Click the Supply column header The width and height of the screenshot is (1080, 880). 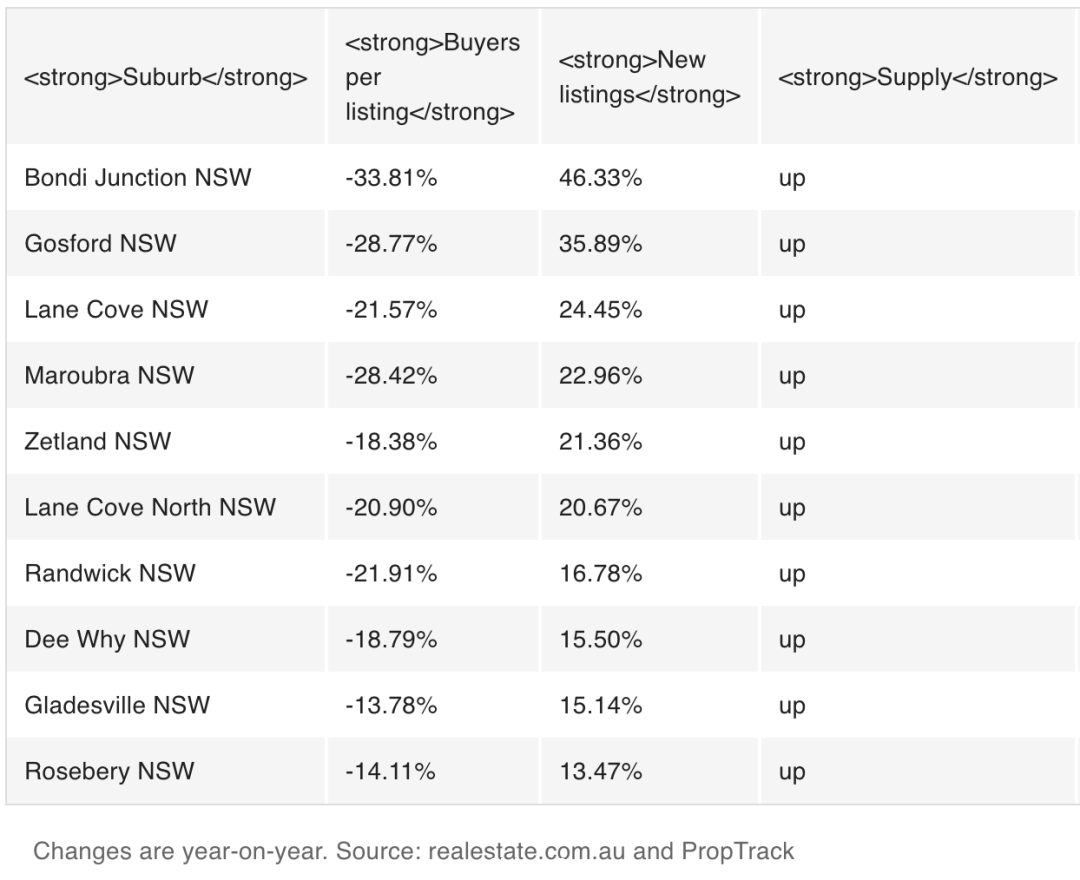(917, 77)
